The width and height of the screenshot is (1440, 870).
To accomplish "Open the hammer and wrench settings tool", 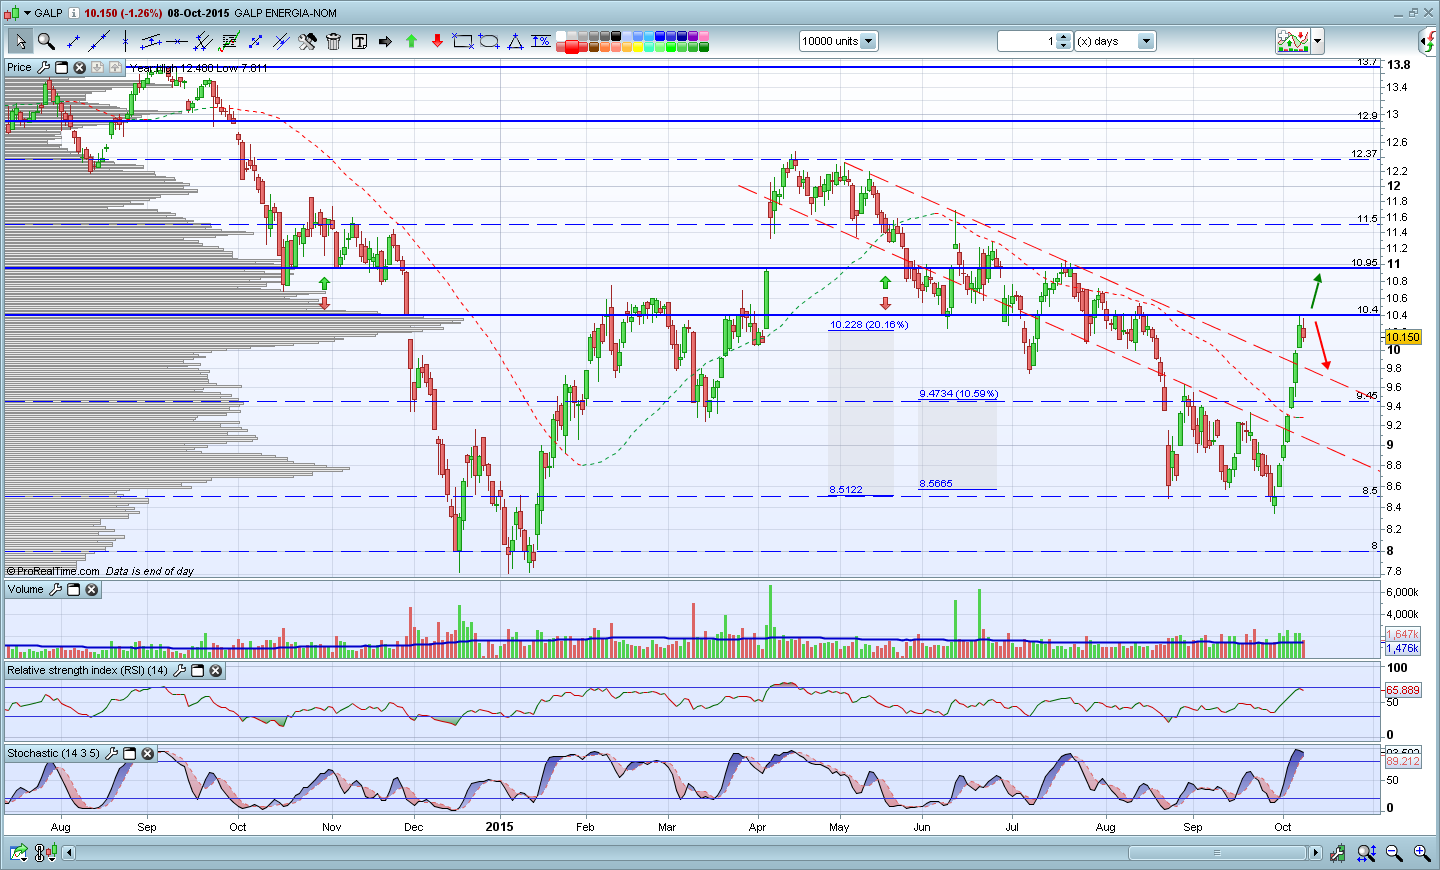I will point(307,41).
